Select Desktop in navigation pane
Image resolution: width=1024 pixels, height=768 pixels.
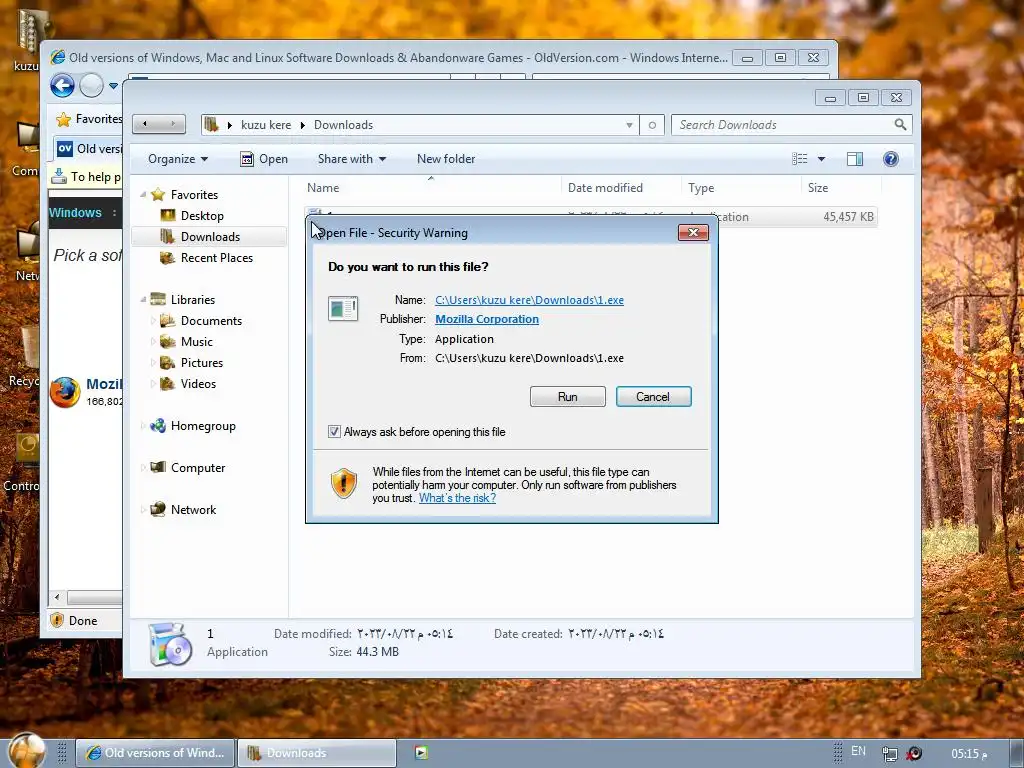[x=202, y=216]
